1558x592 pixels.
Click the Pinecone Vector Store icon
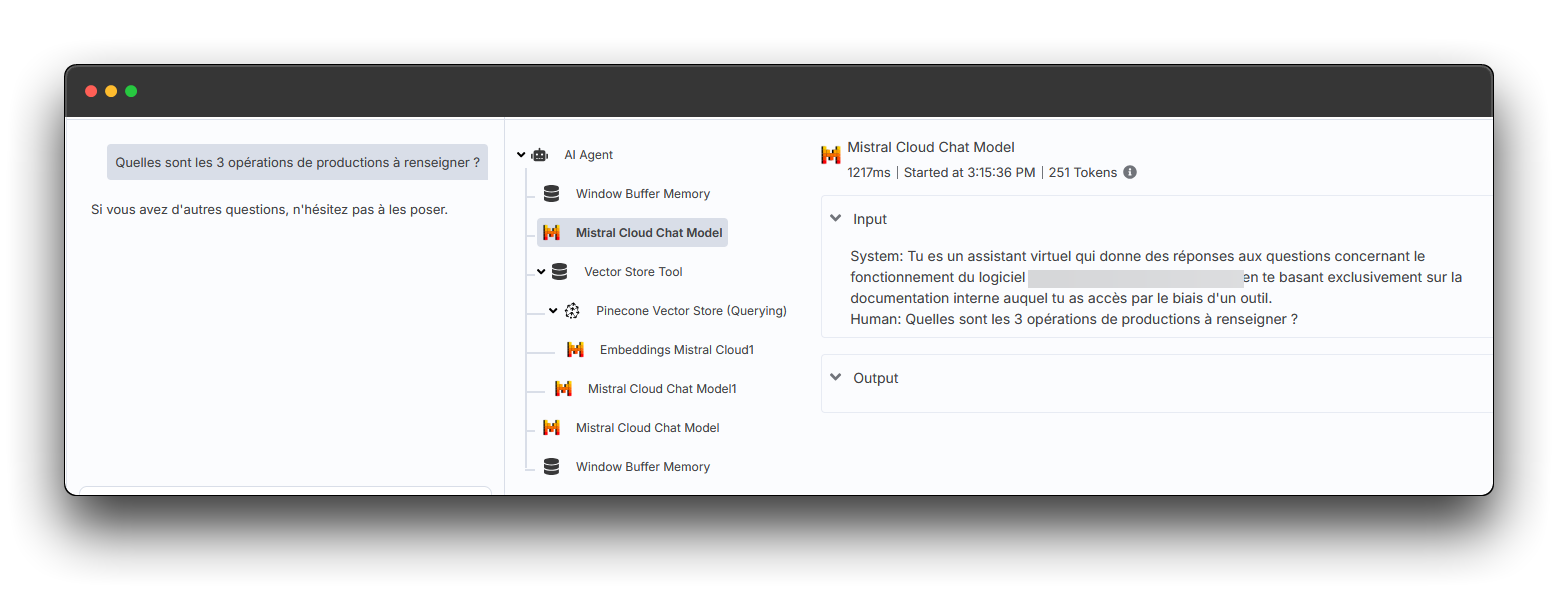pyautogui.click(x=572, y=311)
